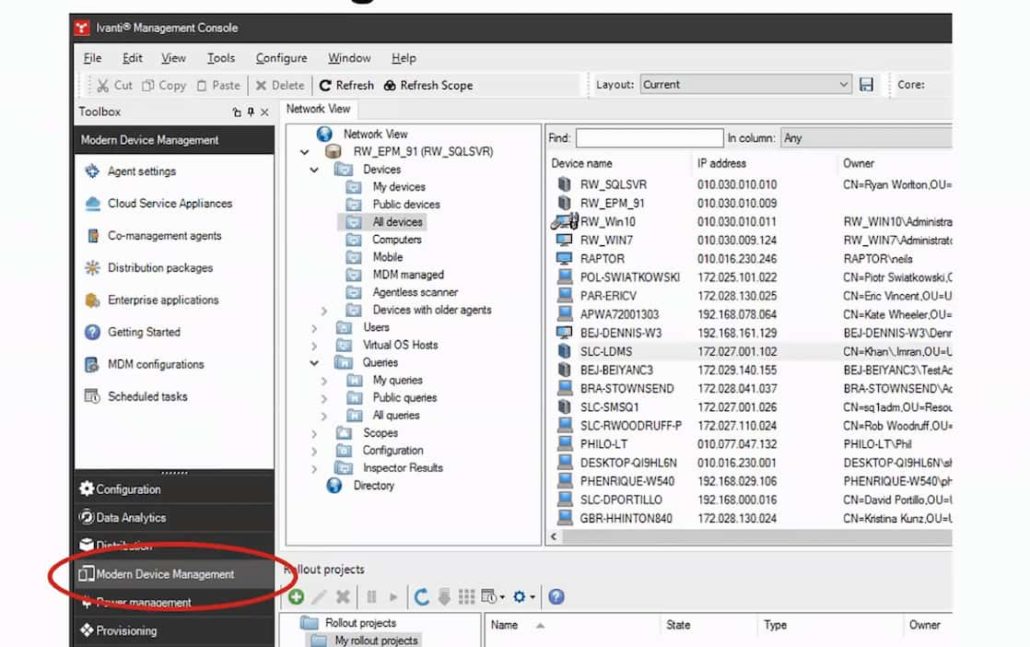Screen dimensions: 1030x647
Task: Open the File menu
Action: (x=93, y=58)
